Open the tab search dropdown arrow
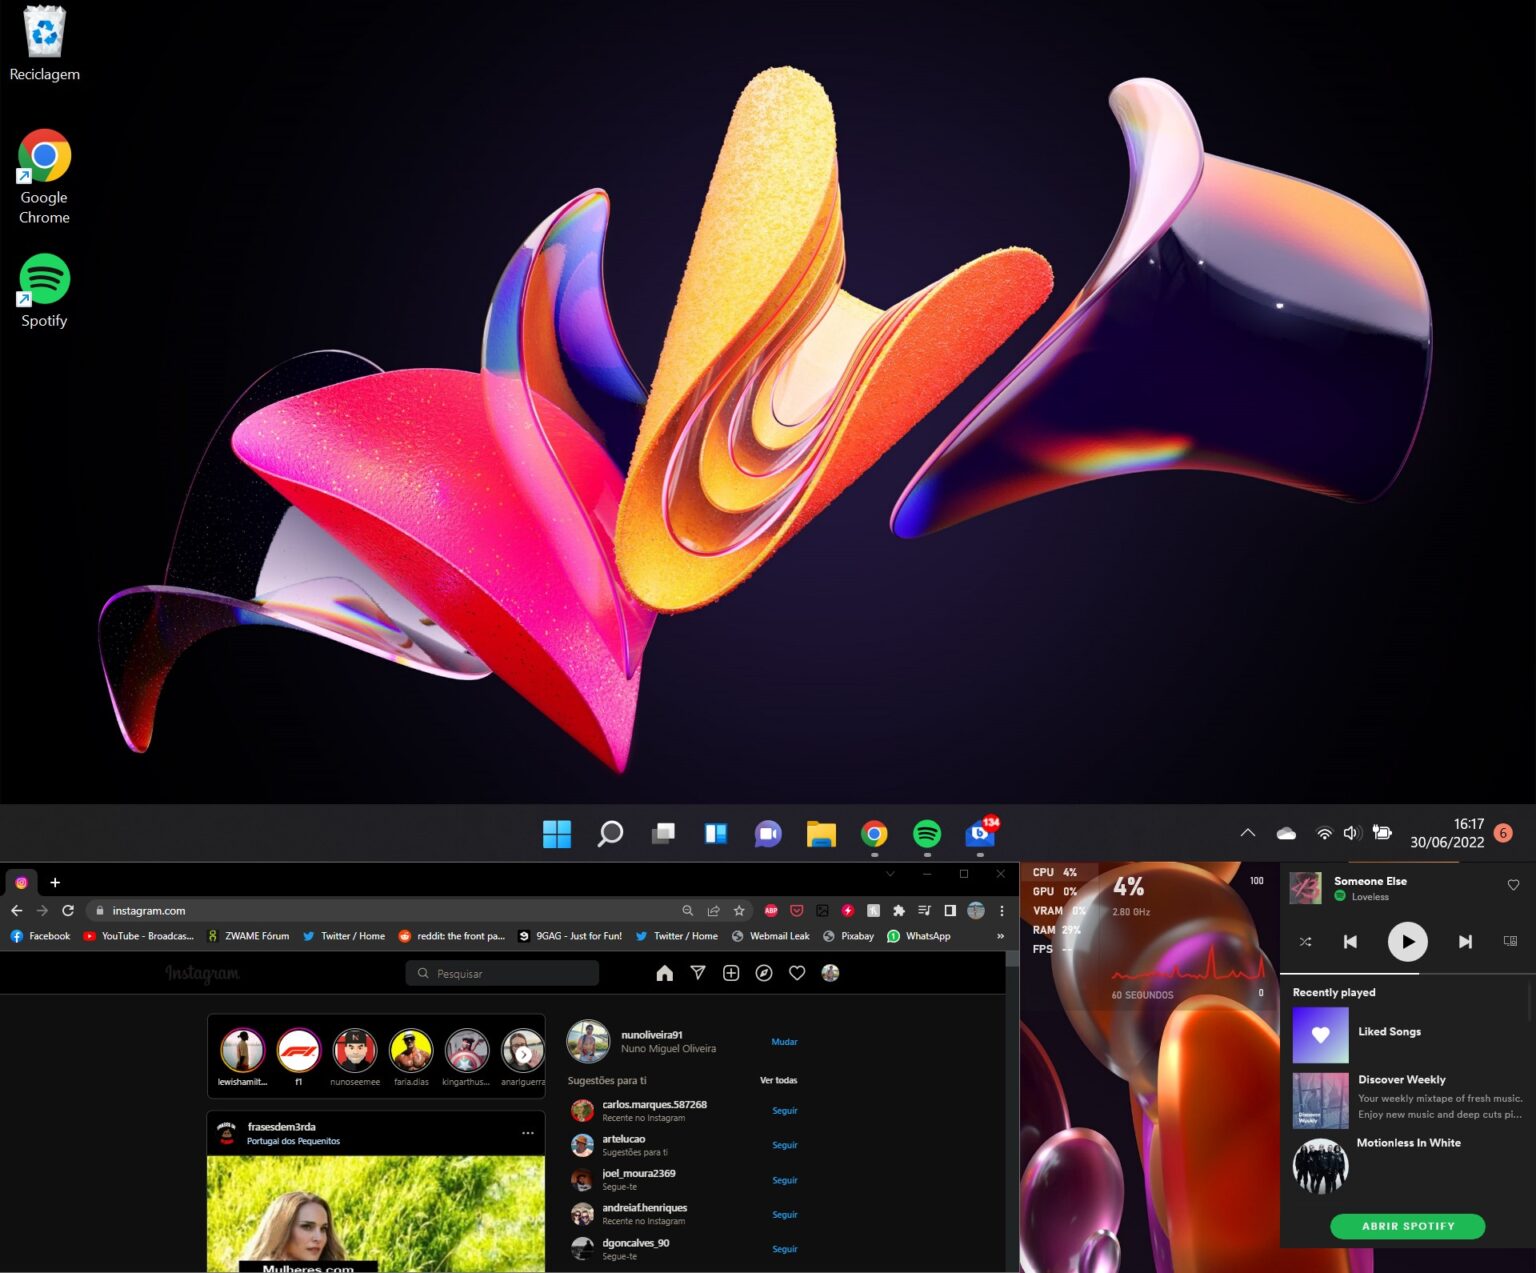This screenshot has width=1536, height=1273. tap(890, 873)
